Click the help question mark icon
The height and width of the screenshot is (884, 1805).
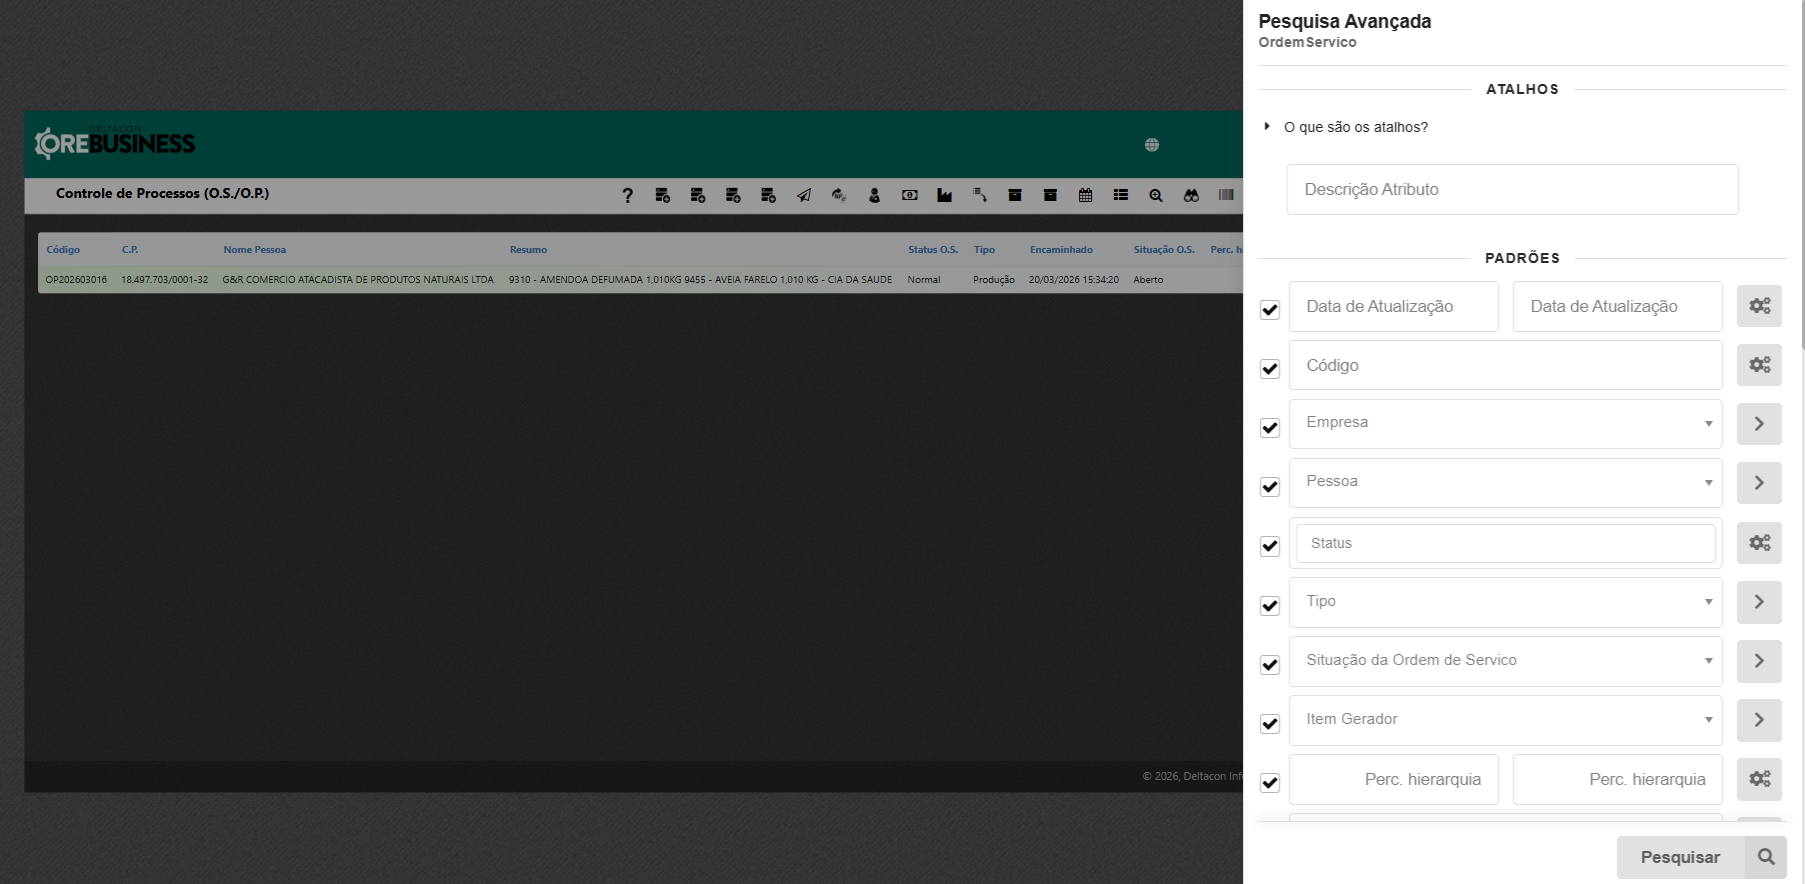(627, 195)
